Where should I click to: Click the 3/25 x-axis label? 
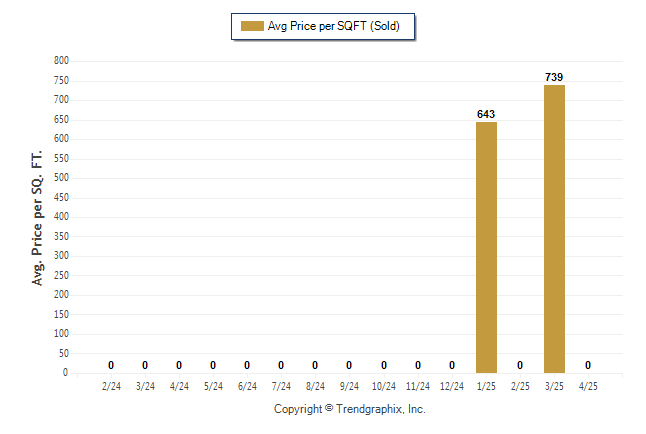pyautogui.click(x=554, y=386)
